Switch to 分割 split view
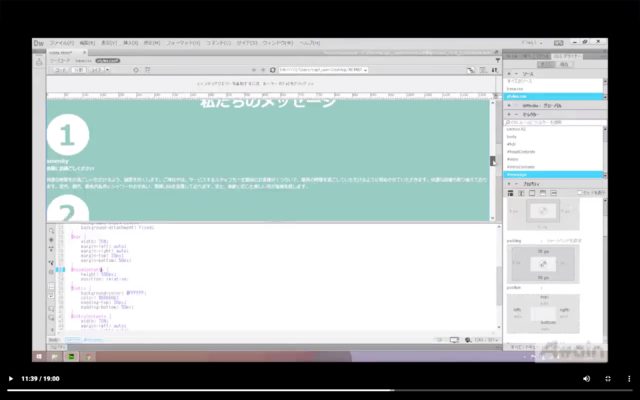640x400 pixels. tap(78, 70)
